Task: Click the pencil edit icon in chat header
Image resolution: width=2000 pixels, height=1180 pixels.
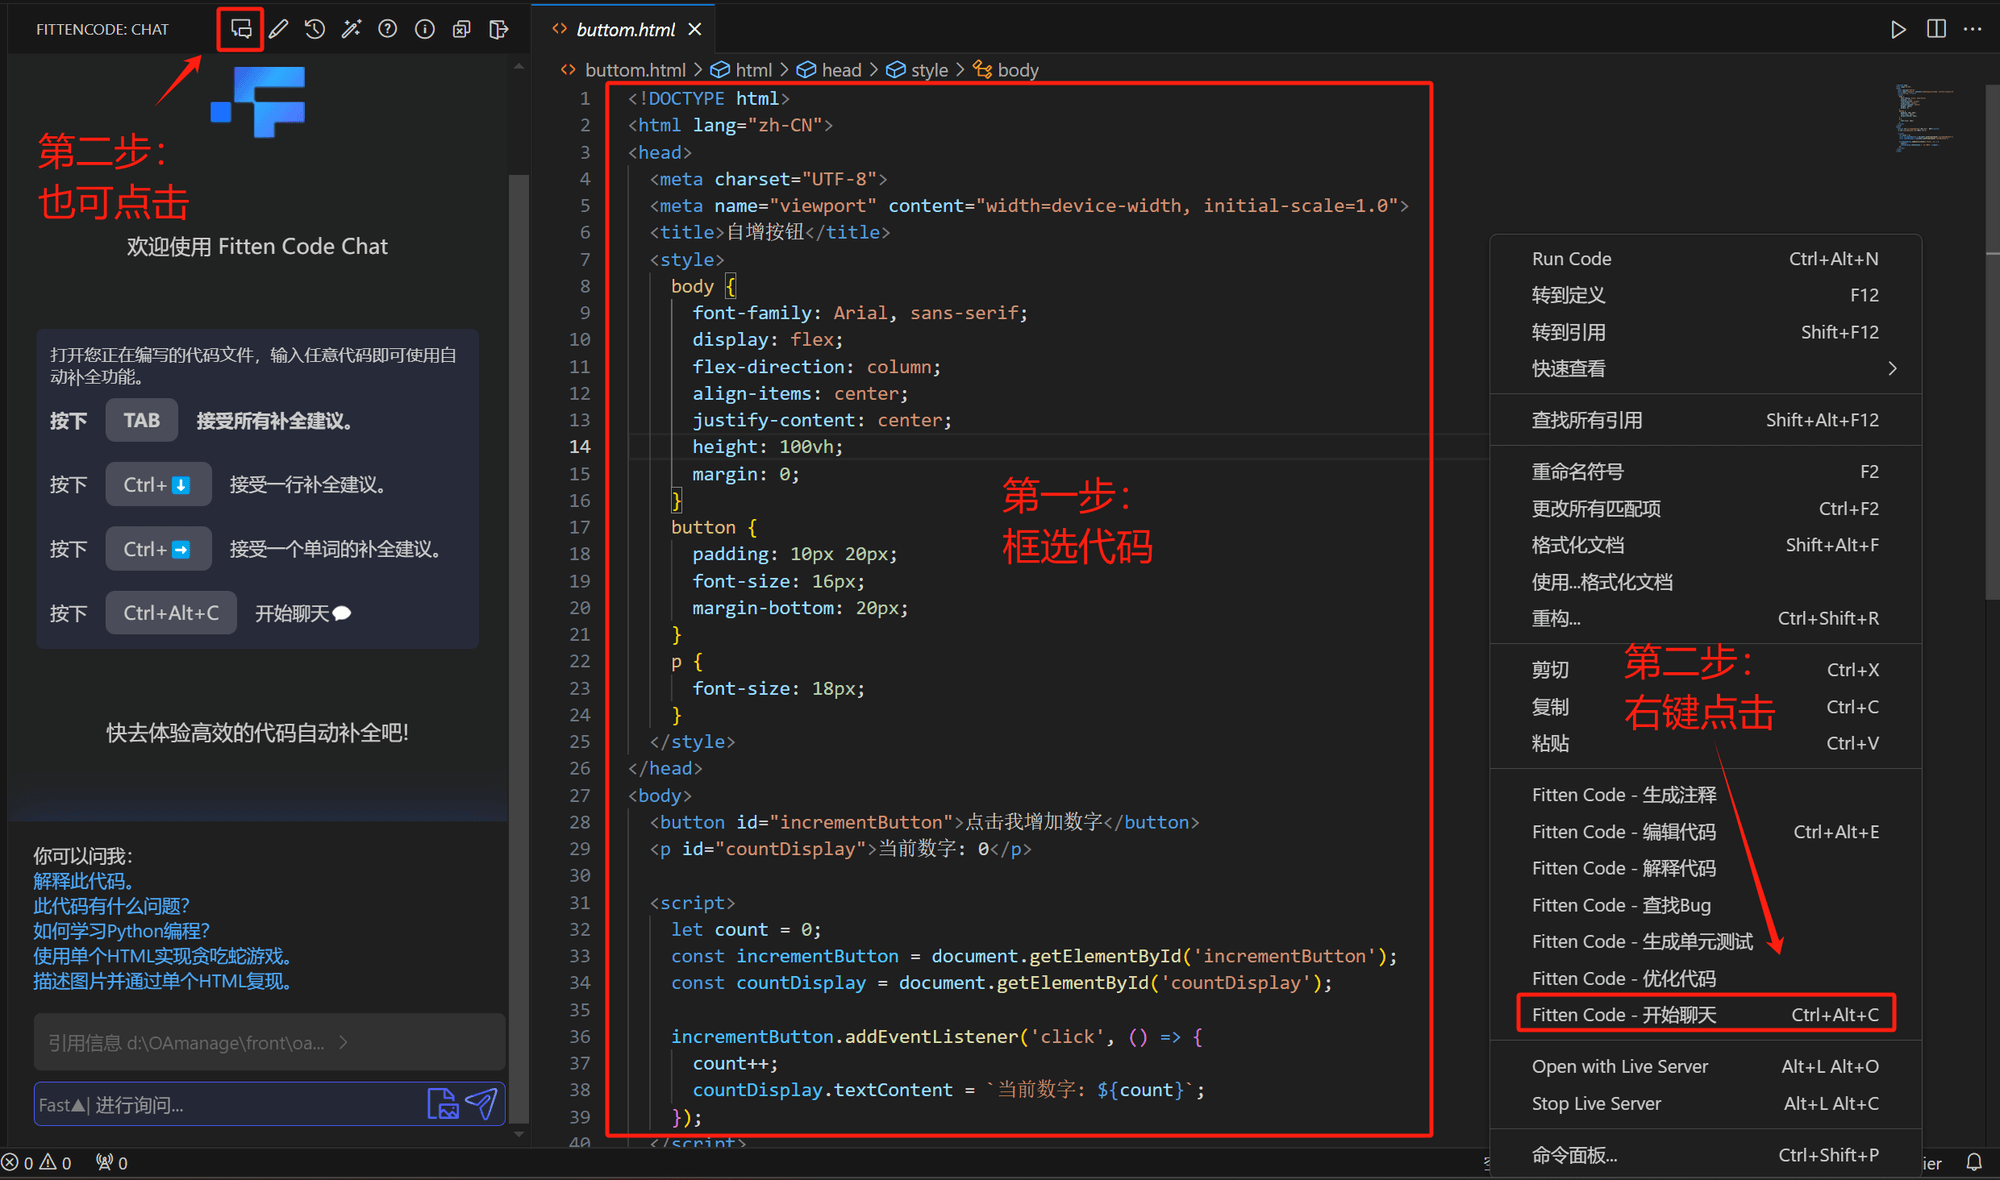Action: [279, 29]
